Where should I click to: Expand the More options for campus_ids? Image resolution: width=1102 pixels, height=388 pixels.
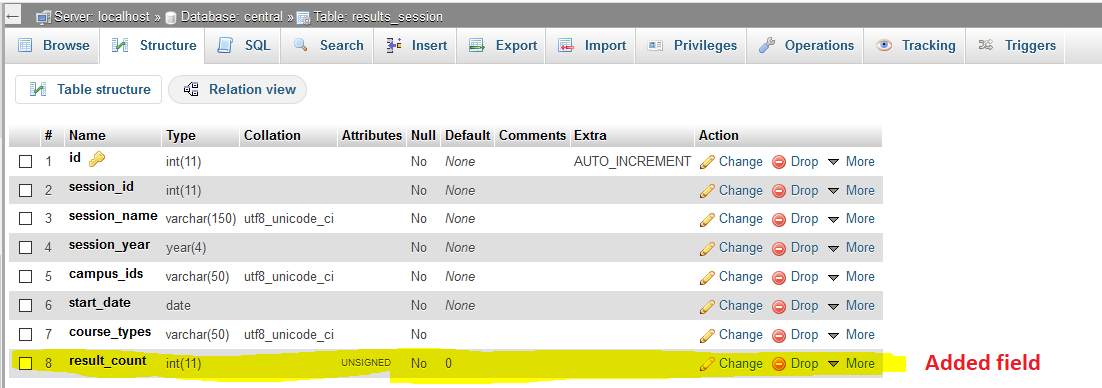point(851,277)
